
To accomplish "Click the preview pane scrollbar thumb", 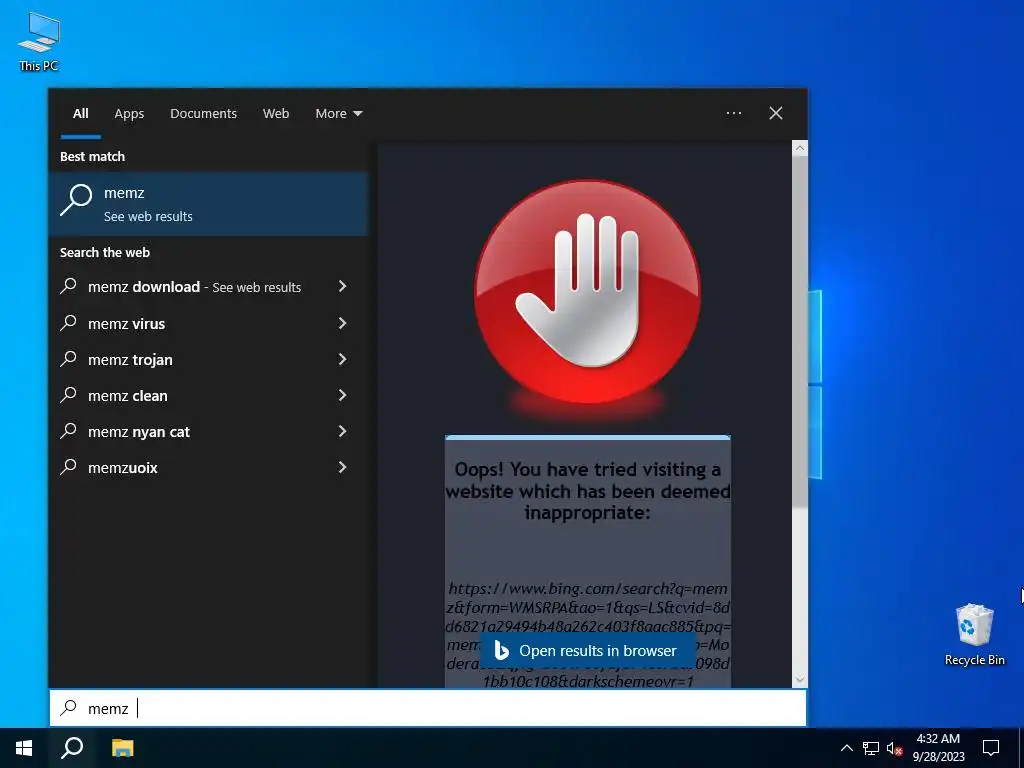I will tap(799, 333).
